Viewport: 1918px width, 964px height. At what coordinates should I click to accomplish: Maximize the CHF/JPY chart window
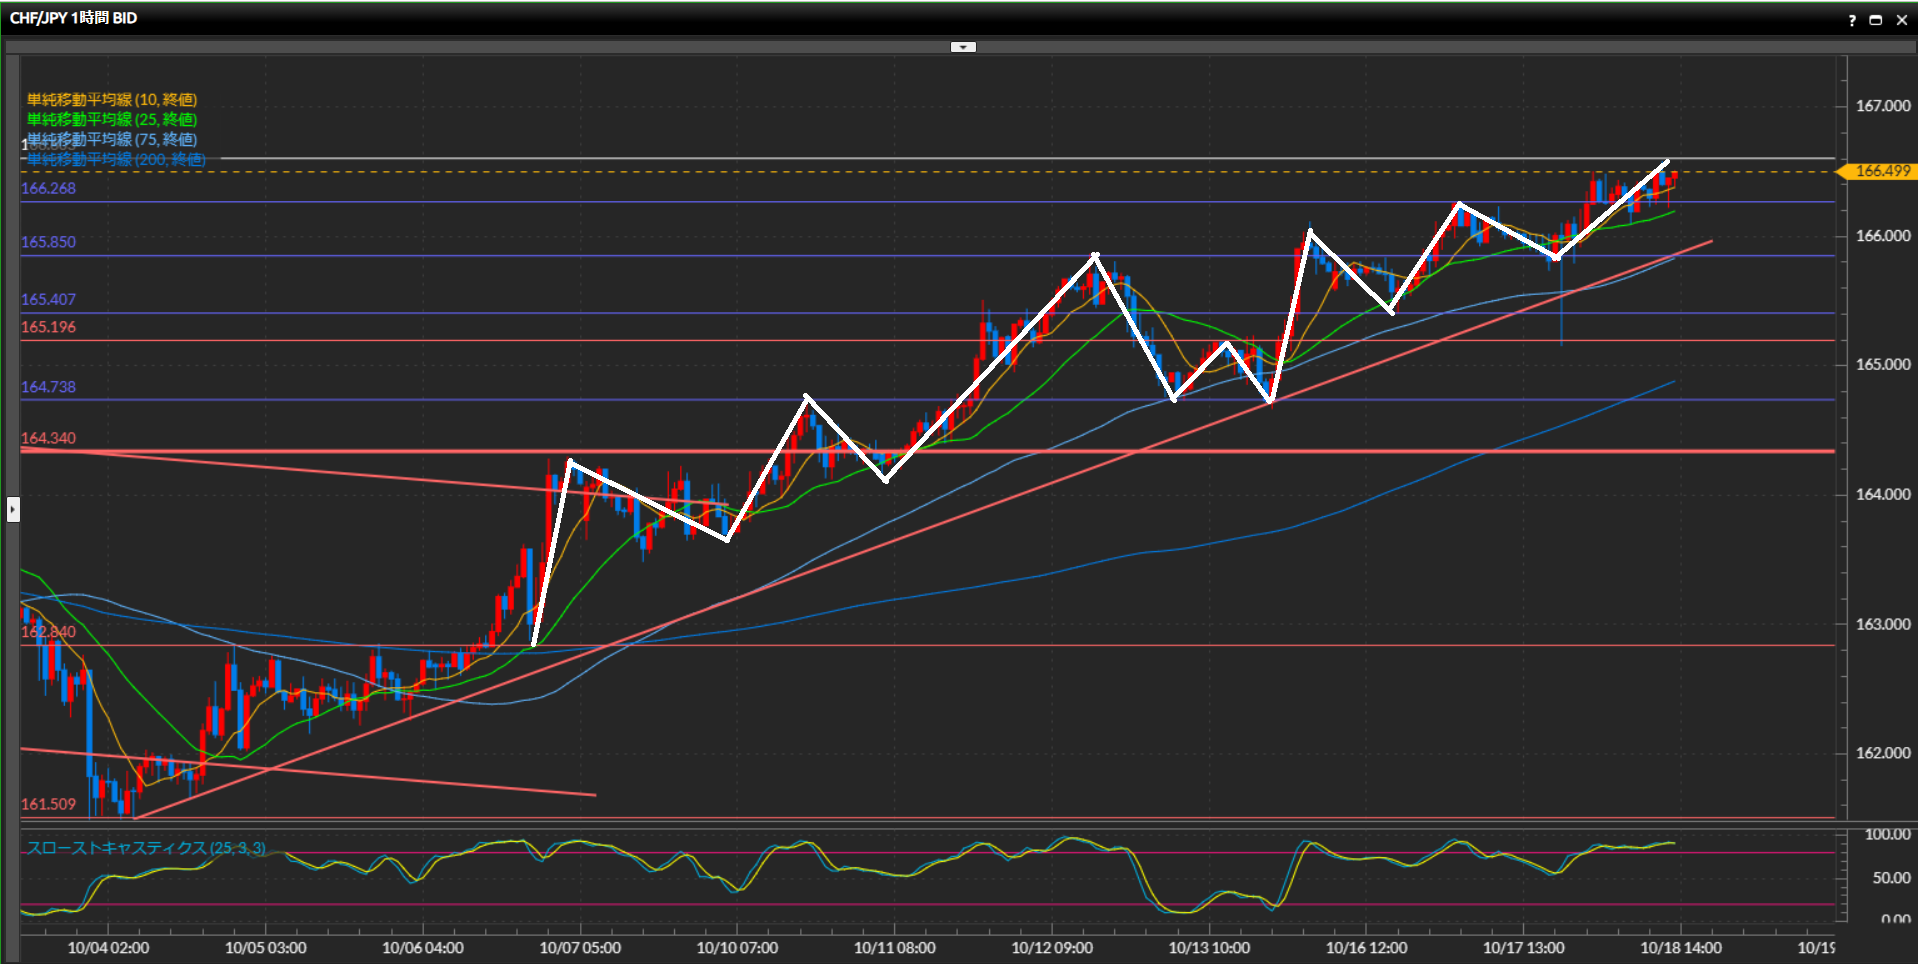1876,20
